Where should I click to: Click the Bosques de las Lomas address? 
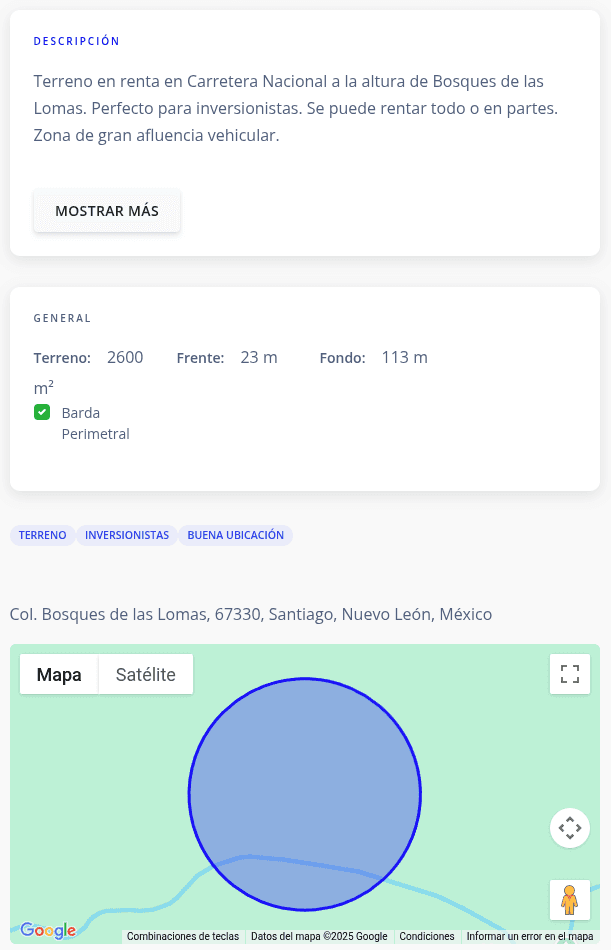pos(251,614)
